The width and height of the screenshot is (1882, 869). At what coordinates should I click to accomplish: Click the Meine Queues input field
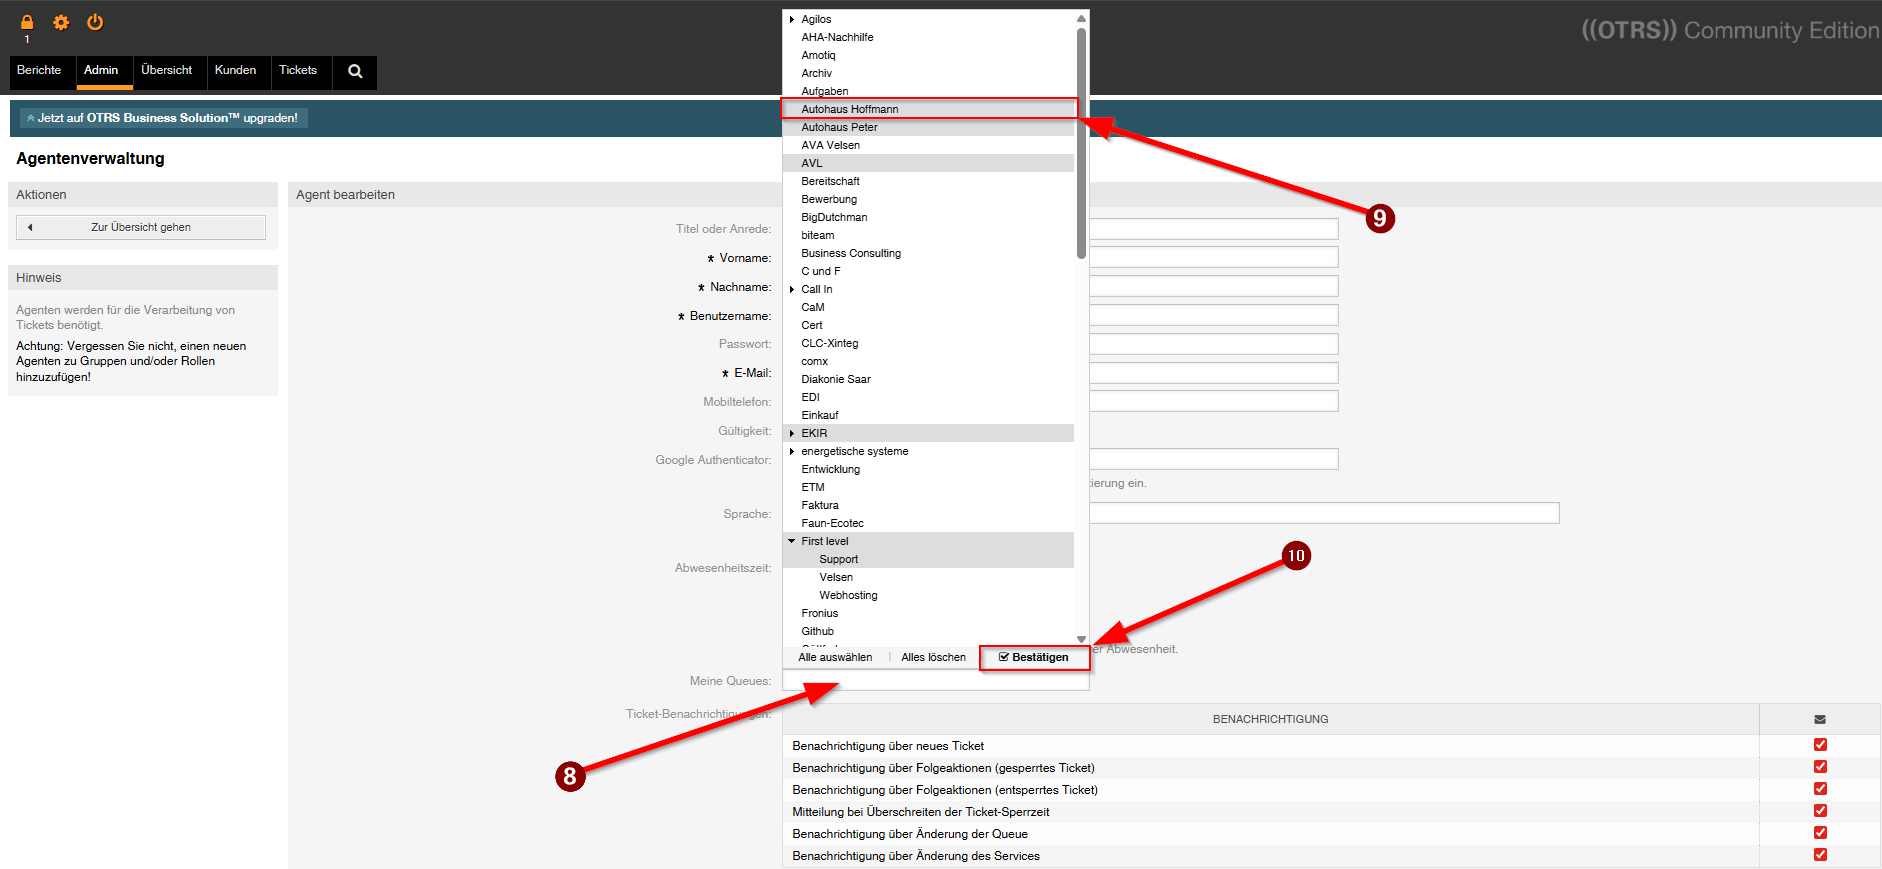click(x=935, y=681)
